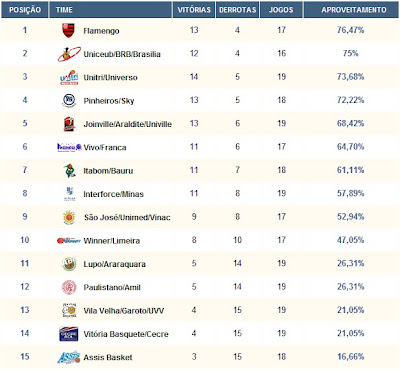Sort by the VITÓRIAS column header
The height and width of the screenshot is (370, 400).
(194, 10)
